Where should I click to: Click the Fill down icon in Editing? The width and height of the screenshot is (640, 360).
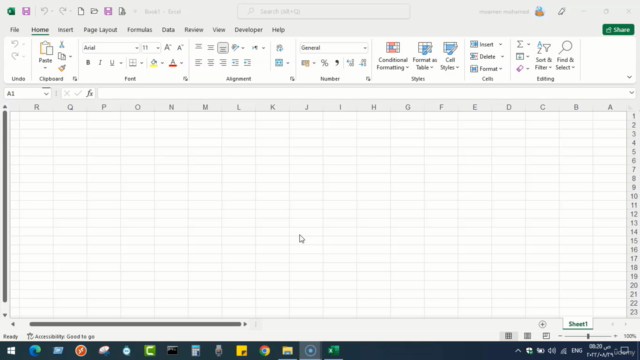tap(520, 56)
